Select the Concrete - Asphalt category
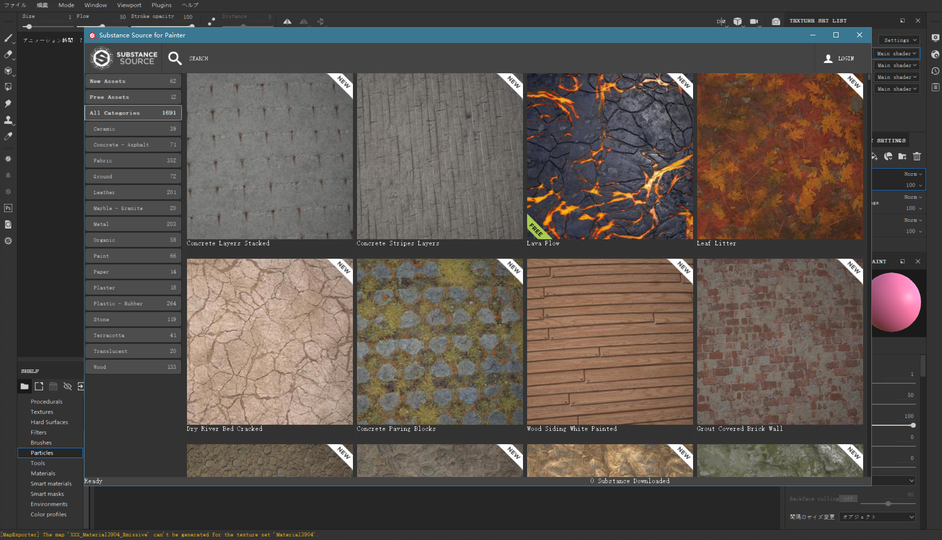Screen dimensions: 942x540 pos(133,145)
